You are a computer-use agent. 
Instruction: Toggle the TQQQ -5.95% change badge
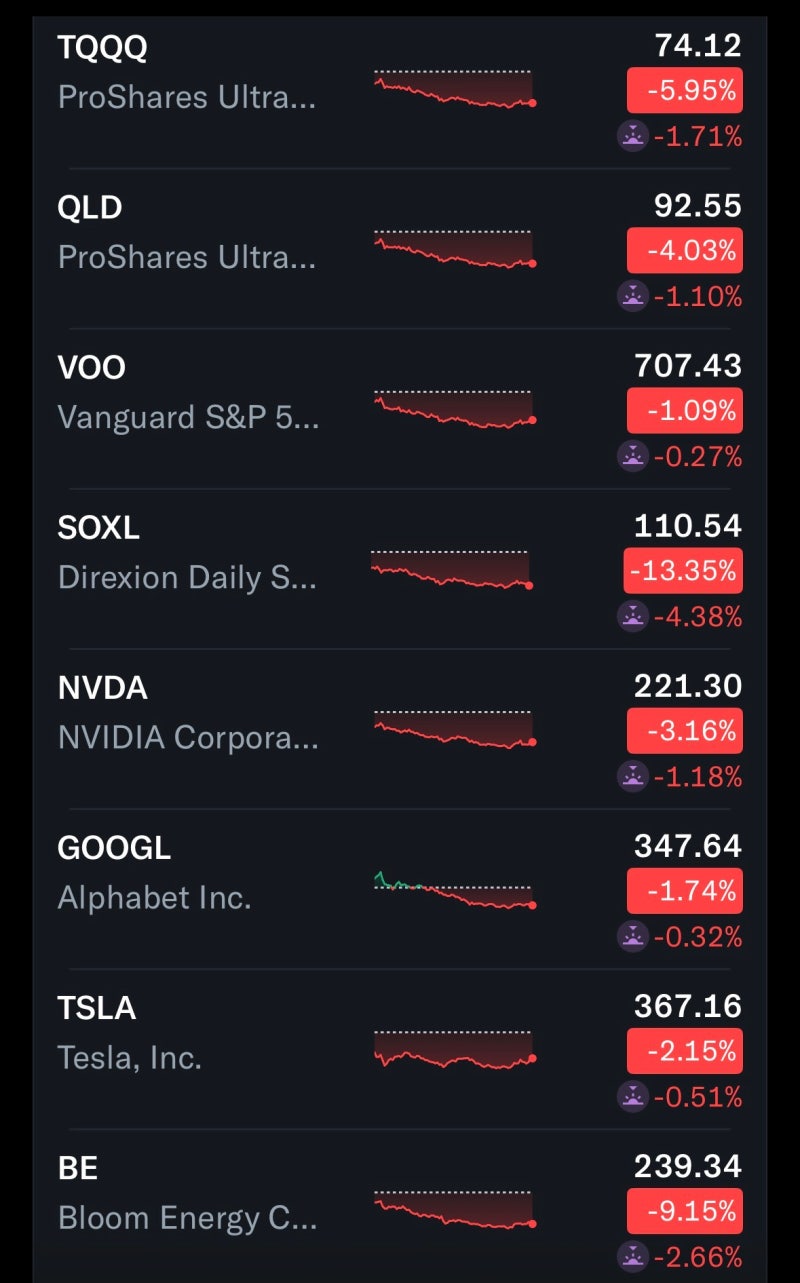(685, 91)
